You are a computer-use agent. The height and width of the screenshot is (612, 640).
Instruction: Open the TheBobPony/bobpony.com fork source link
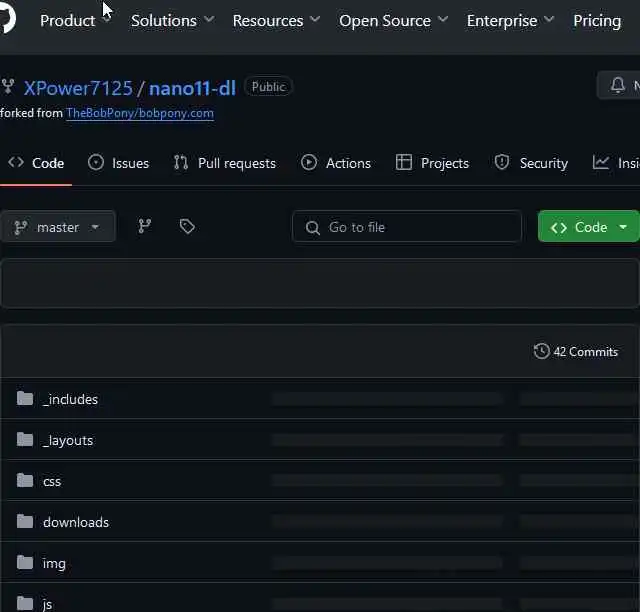[140, 113]
